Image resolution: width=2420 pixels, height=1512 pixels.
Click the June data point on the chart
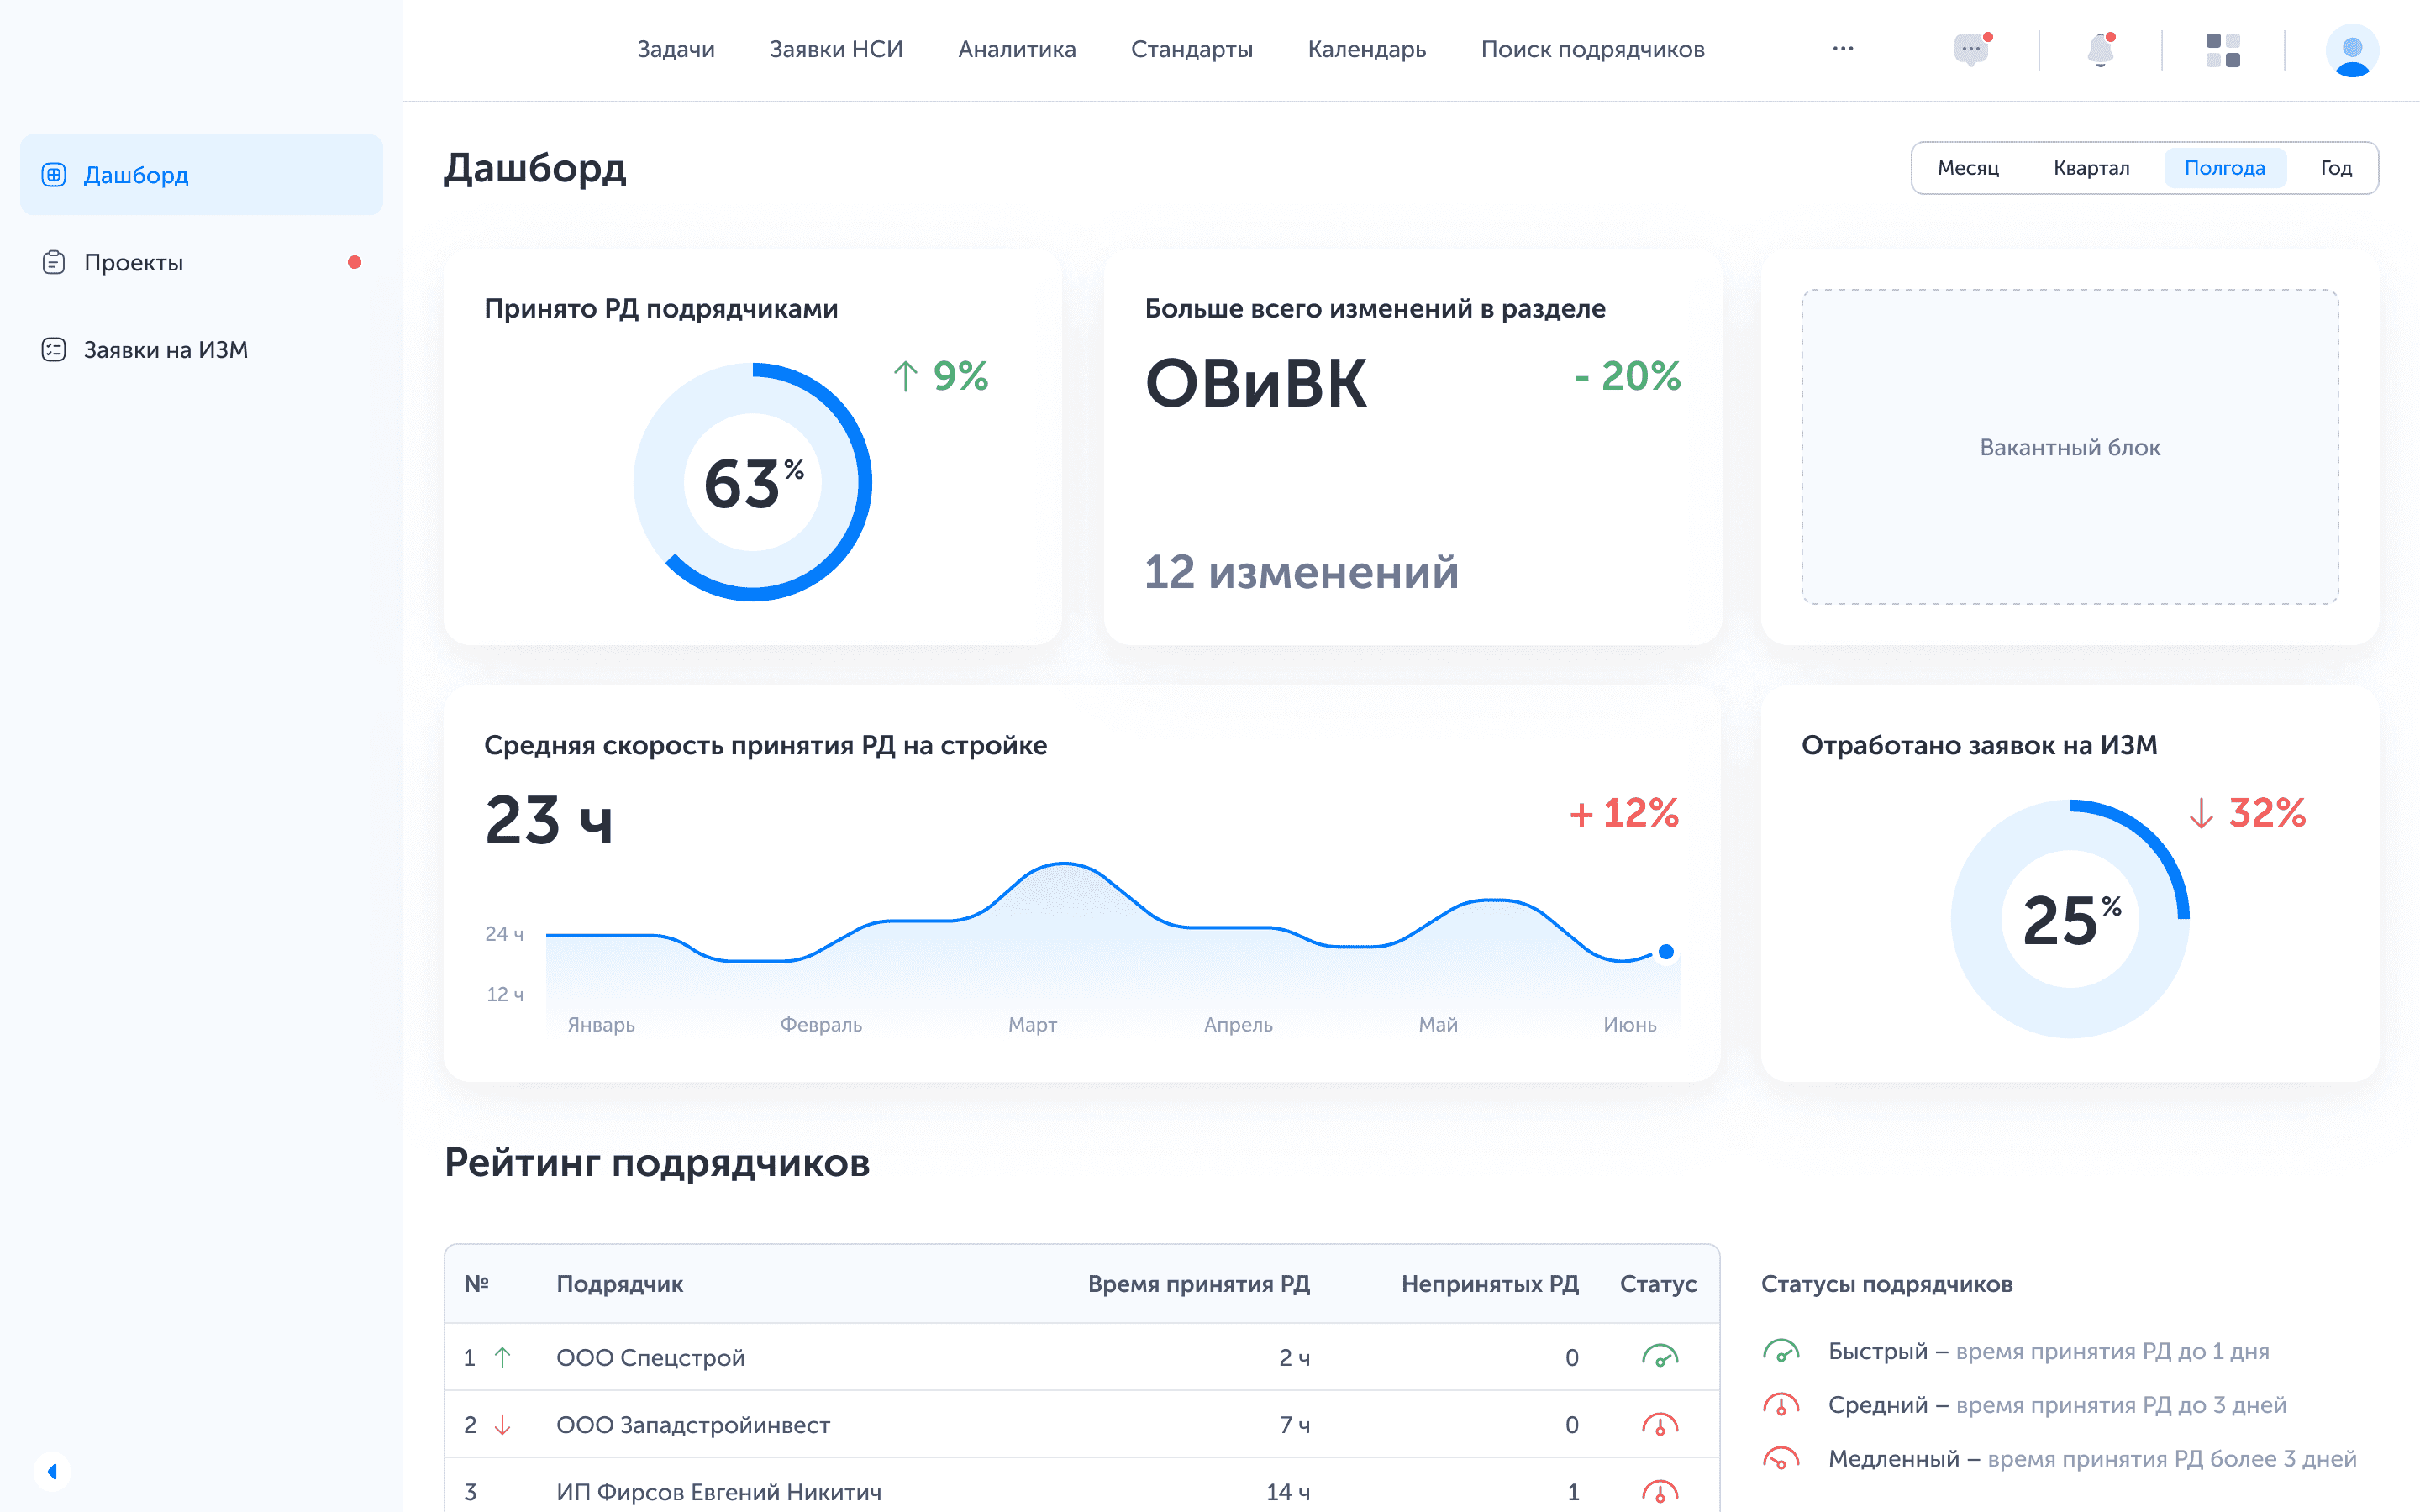[1665, 952]
